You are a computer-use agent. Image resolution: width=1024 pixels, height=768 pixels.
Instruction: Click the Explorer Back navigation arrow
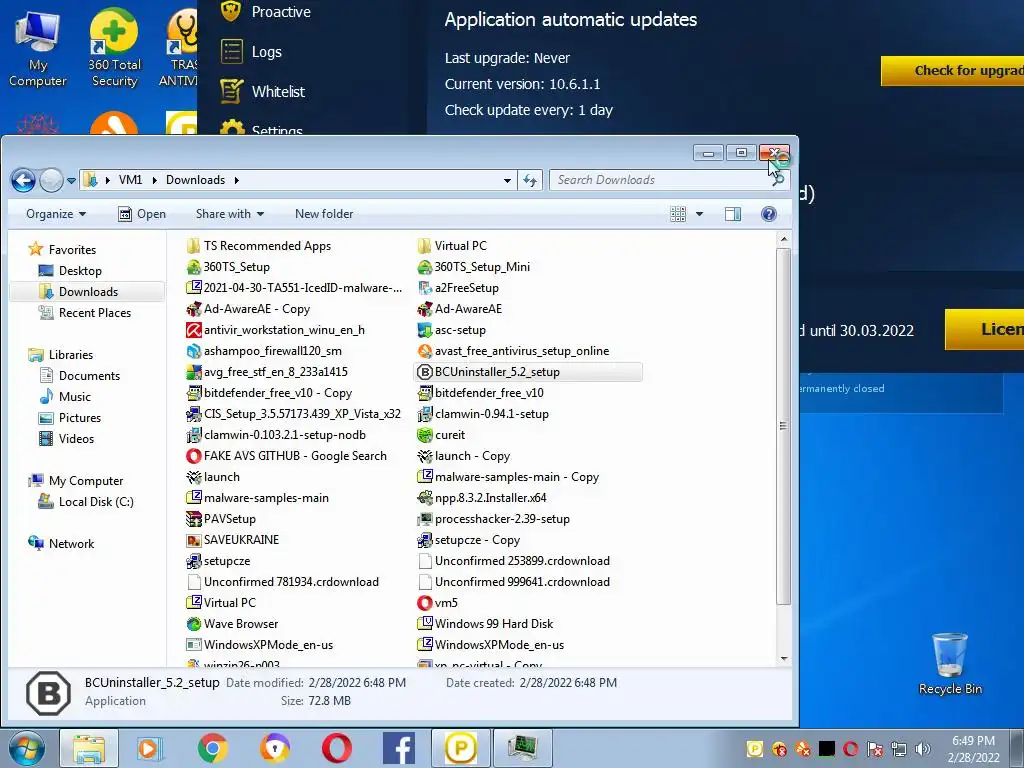click(x=24, y=180)
